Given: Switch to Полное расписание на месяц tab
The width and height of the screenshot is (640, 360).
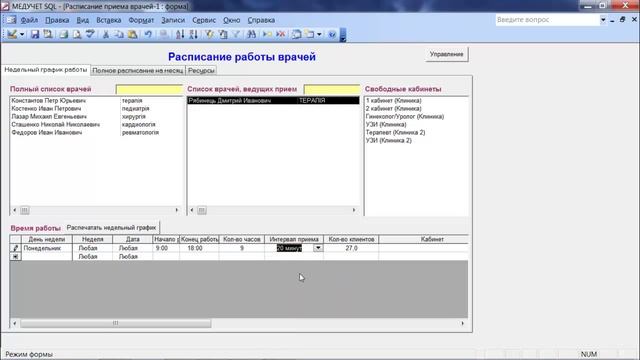Looking at the screenshot, I should [x=138, y=71].
